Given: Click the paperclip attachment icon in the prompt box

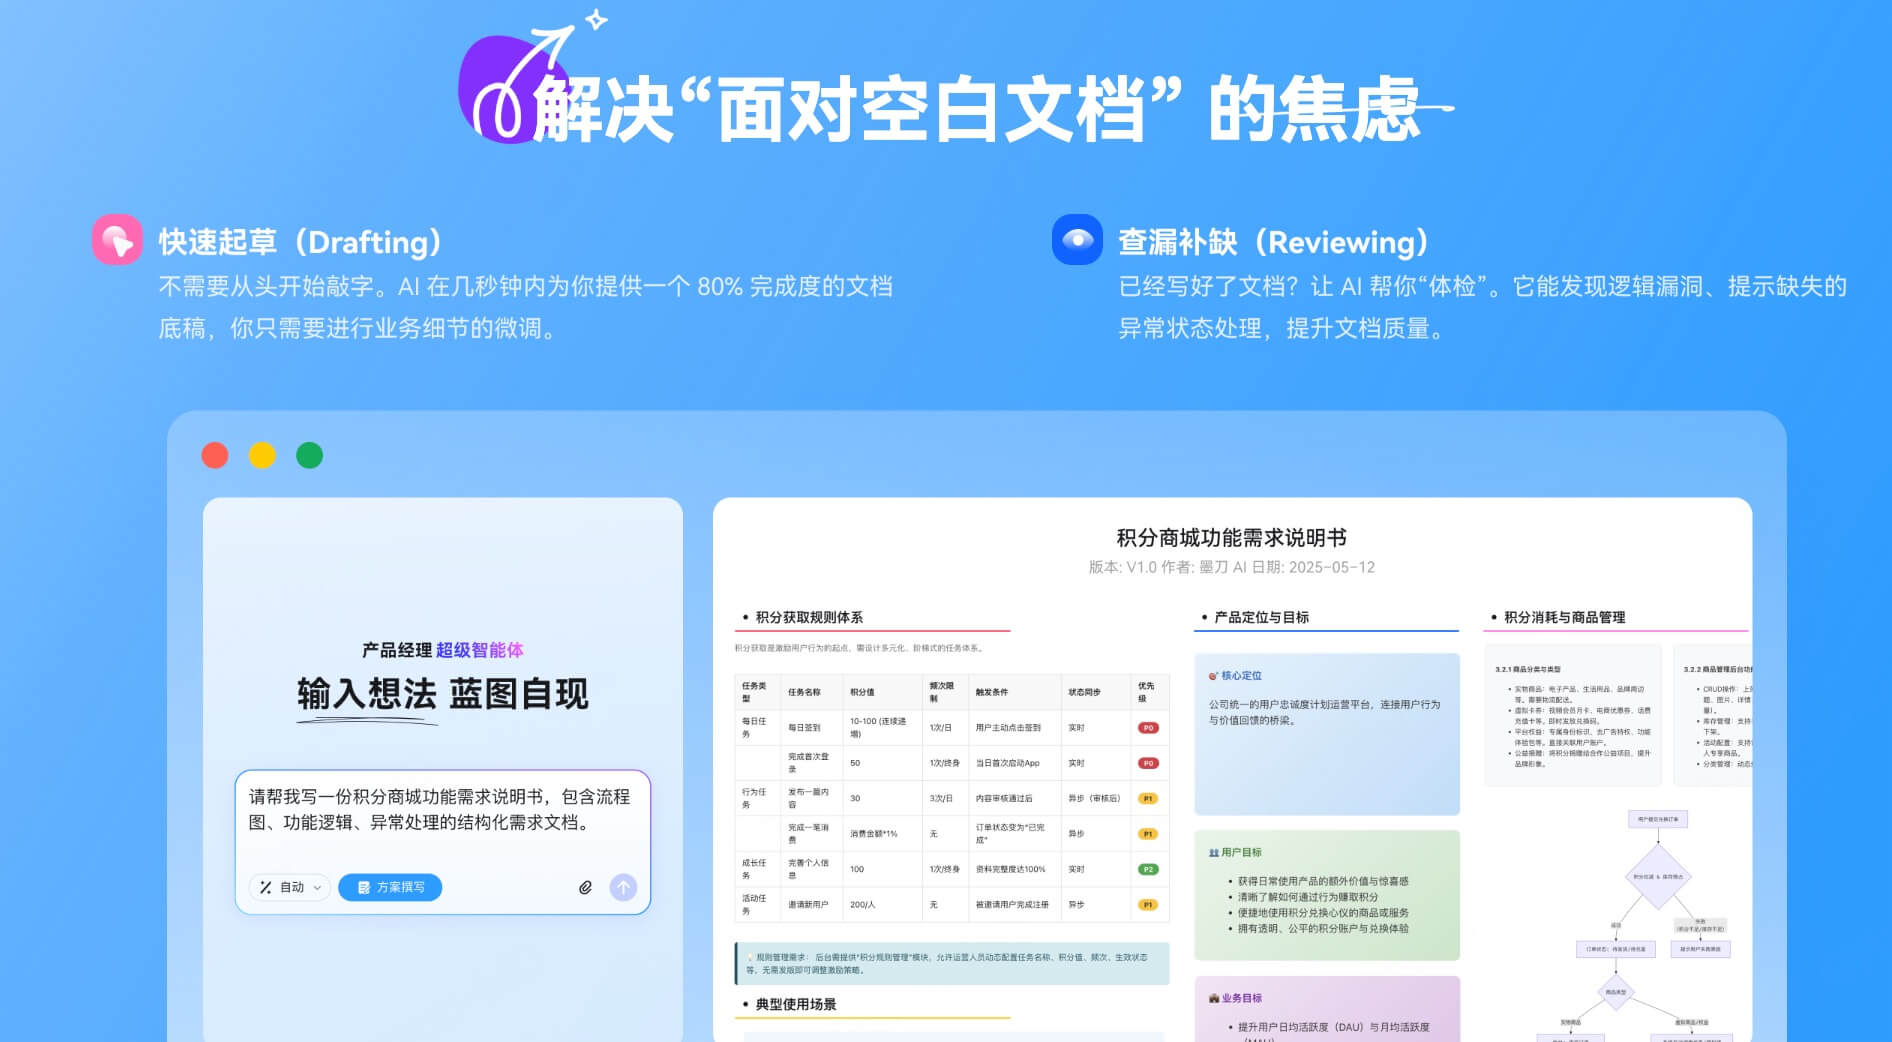Looking at the screenshot, I should point(585,887).
